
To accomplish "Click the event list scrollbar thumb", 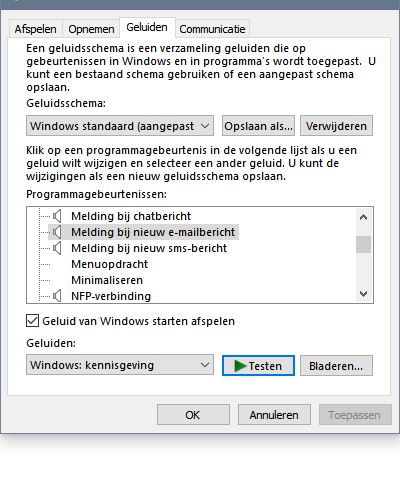I will point(363,245).
